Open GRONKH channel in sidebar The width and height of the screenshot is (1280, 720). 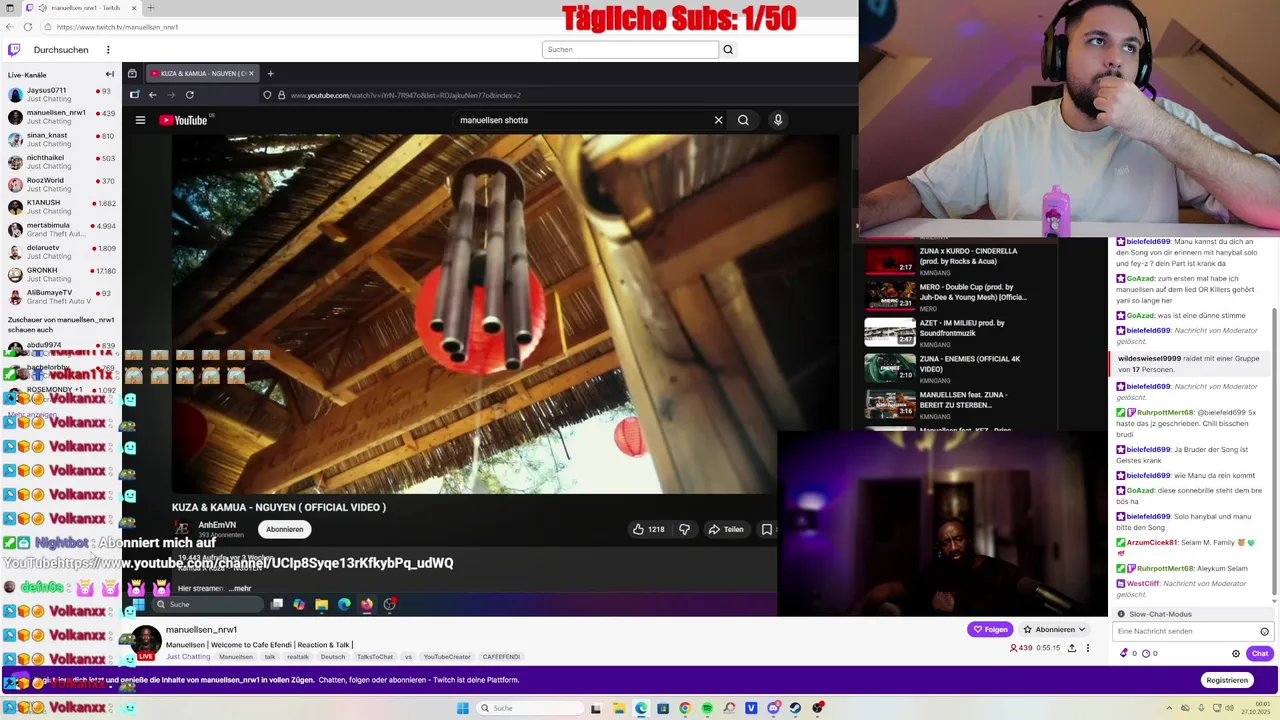(x=60, y=274)
